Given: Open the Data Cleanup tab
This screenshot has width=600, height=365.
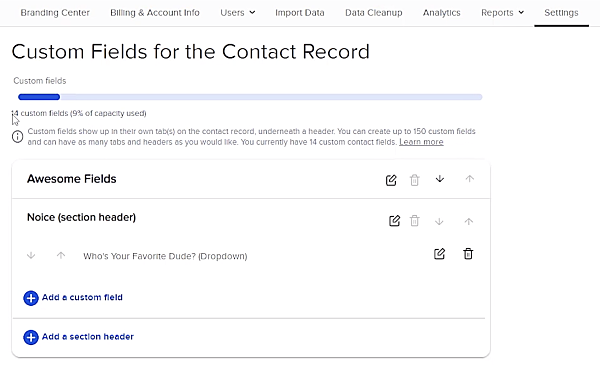Looking at the screenshot, I should coord(373,13).
